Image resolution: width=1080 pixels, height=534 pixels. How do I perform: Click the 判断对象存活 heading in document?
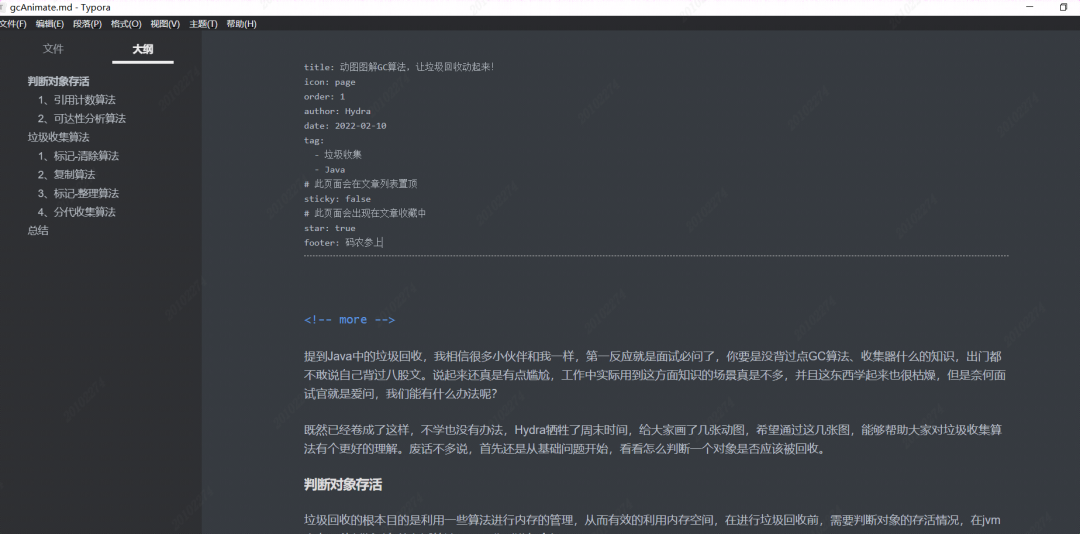pyautogui.click(x=343, y=485)
